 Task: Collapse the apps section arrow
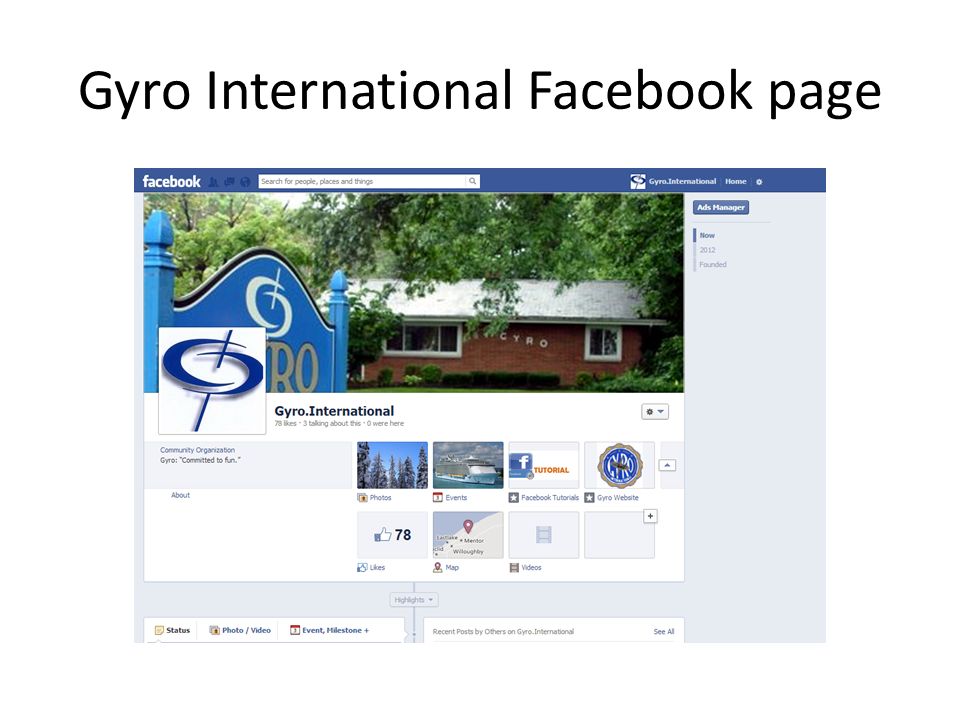coord(667,465)
